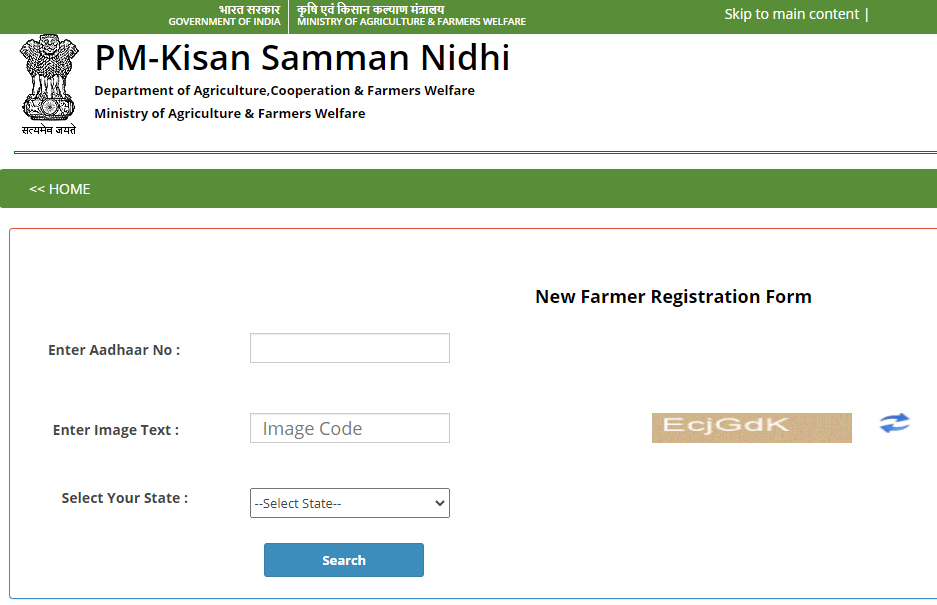Viewport: 937px width, 605px height.
Task: Open the Select State dropdown
Action: coord(349,503)
